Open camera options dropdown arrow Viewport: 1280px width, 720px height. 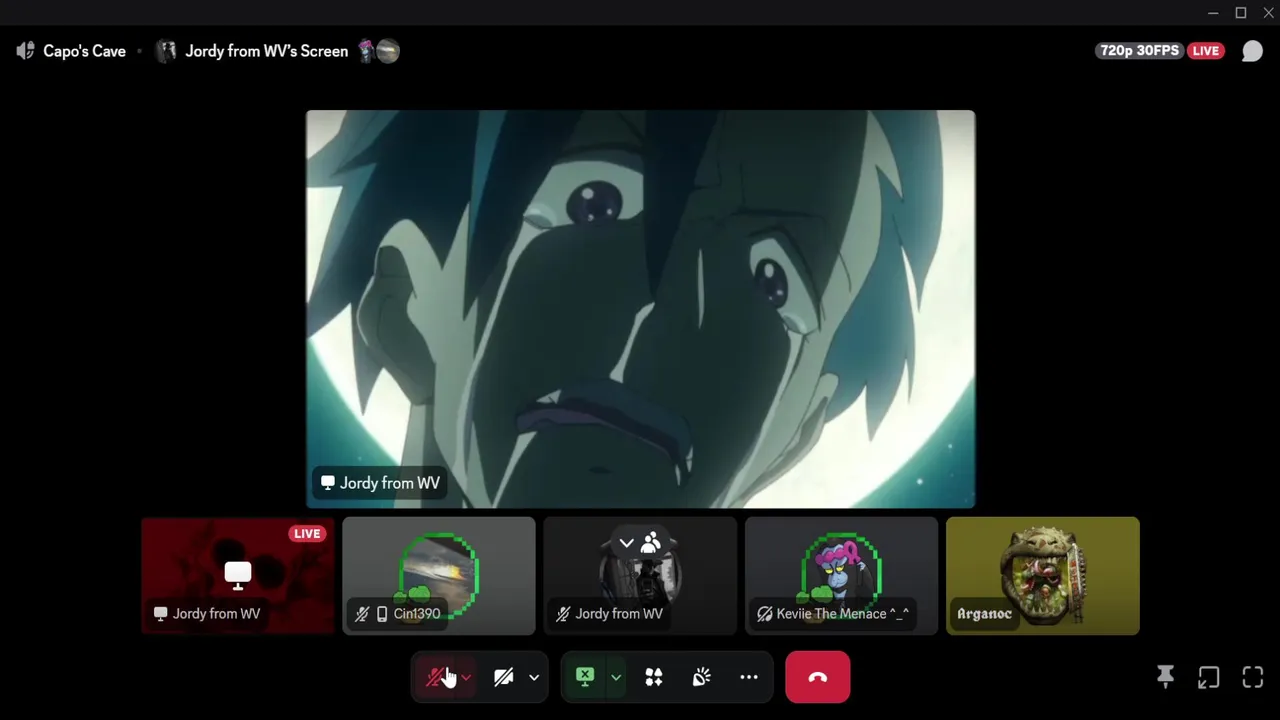tap(534, 677)
